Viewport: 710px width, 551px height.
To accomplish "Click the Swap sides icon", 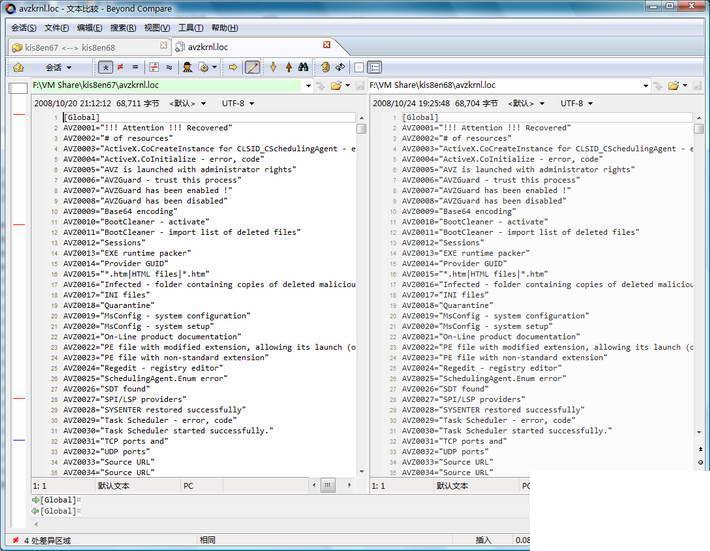I will click(340, 67).
